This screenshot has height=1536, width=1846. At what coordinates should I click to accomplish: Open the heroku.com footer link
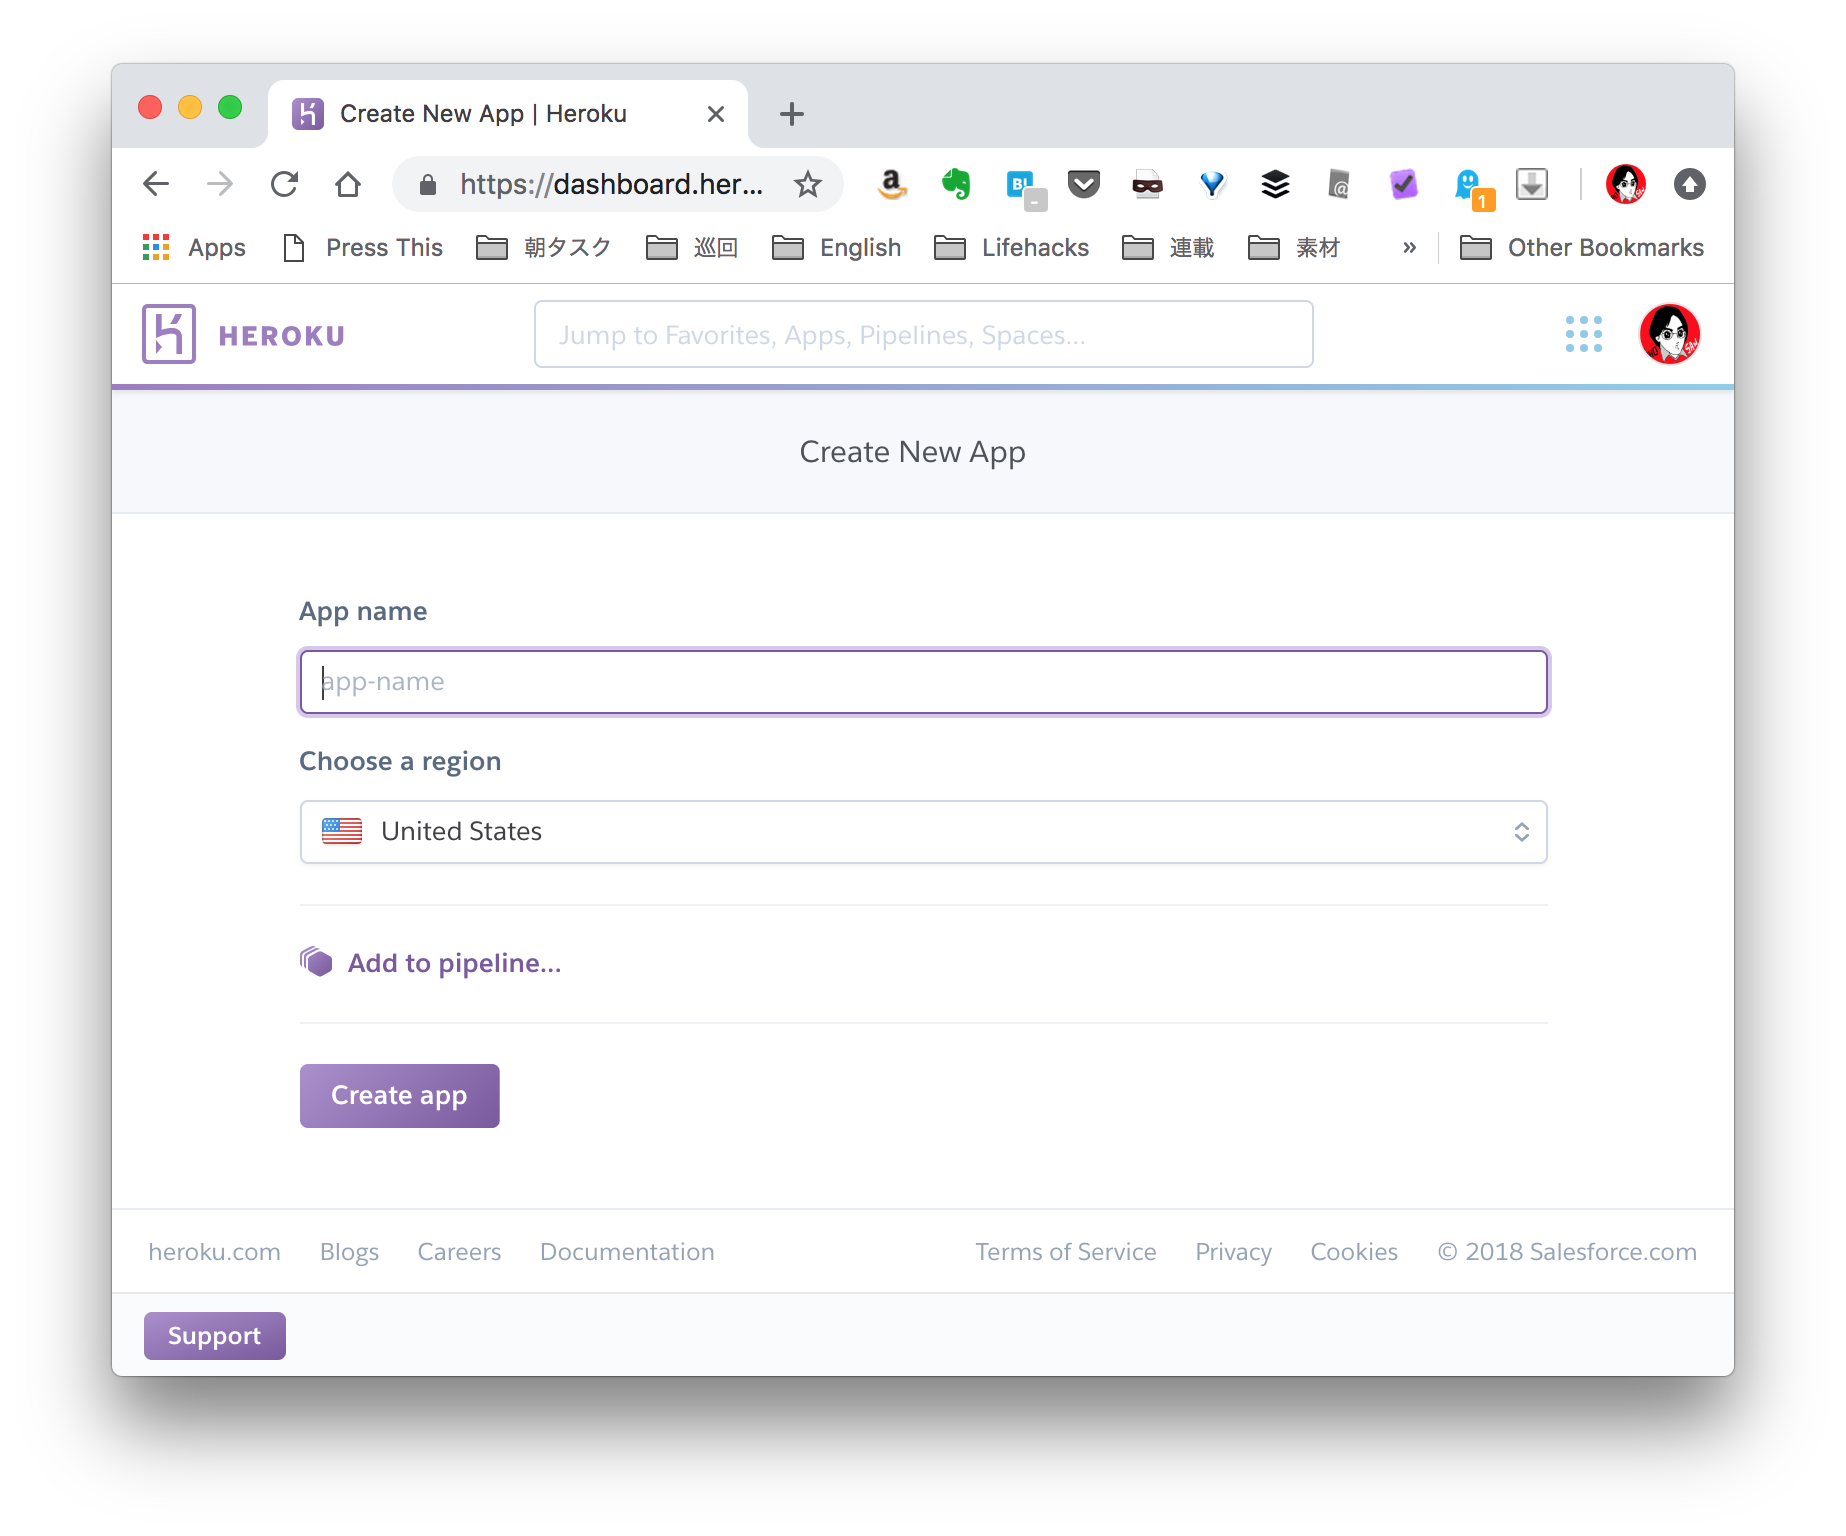coord(214,1252)
